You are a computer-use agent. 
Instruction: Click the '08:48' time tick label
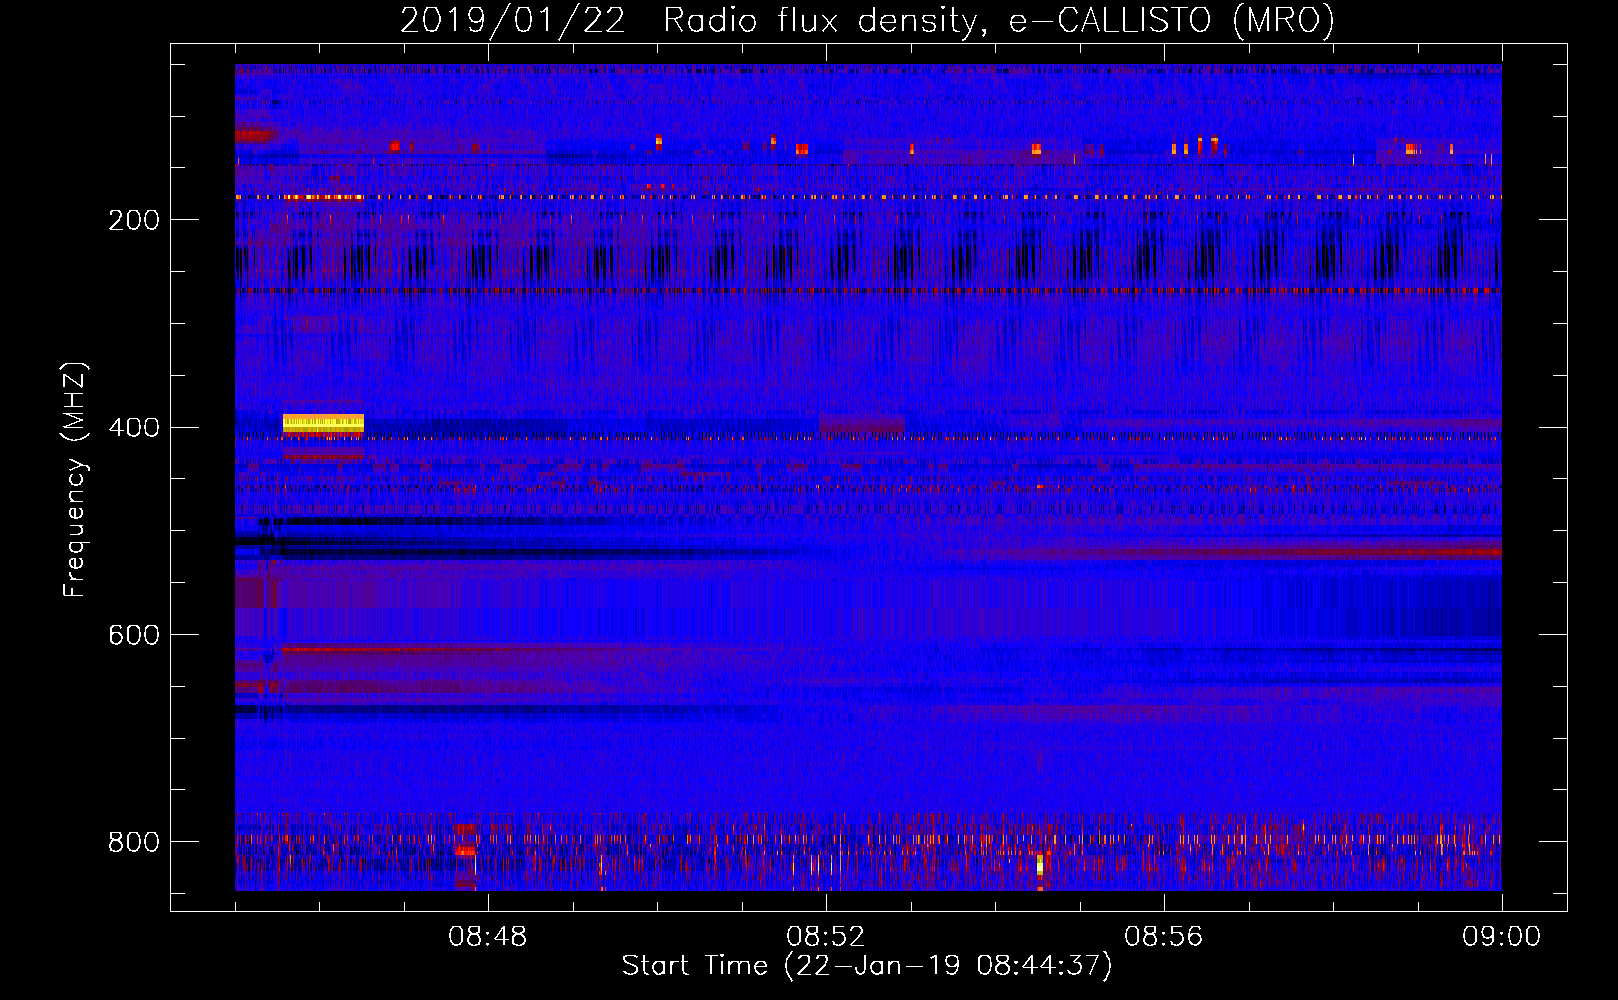point(488,937)
